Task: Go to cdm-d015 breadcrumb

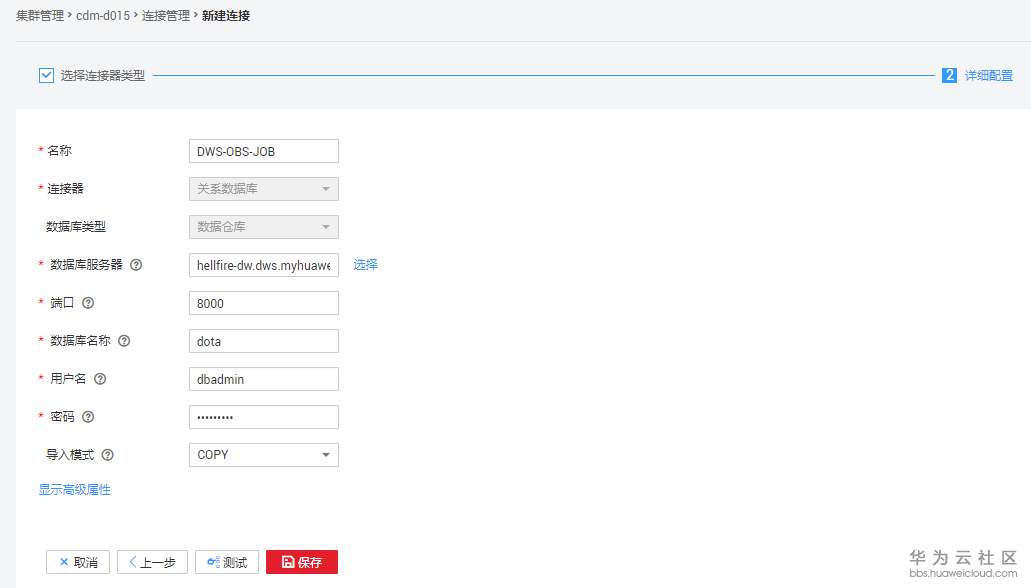Action: [103, 15]
